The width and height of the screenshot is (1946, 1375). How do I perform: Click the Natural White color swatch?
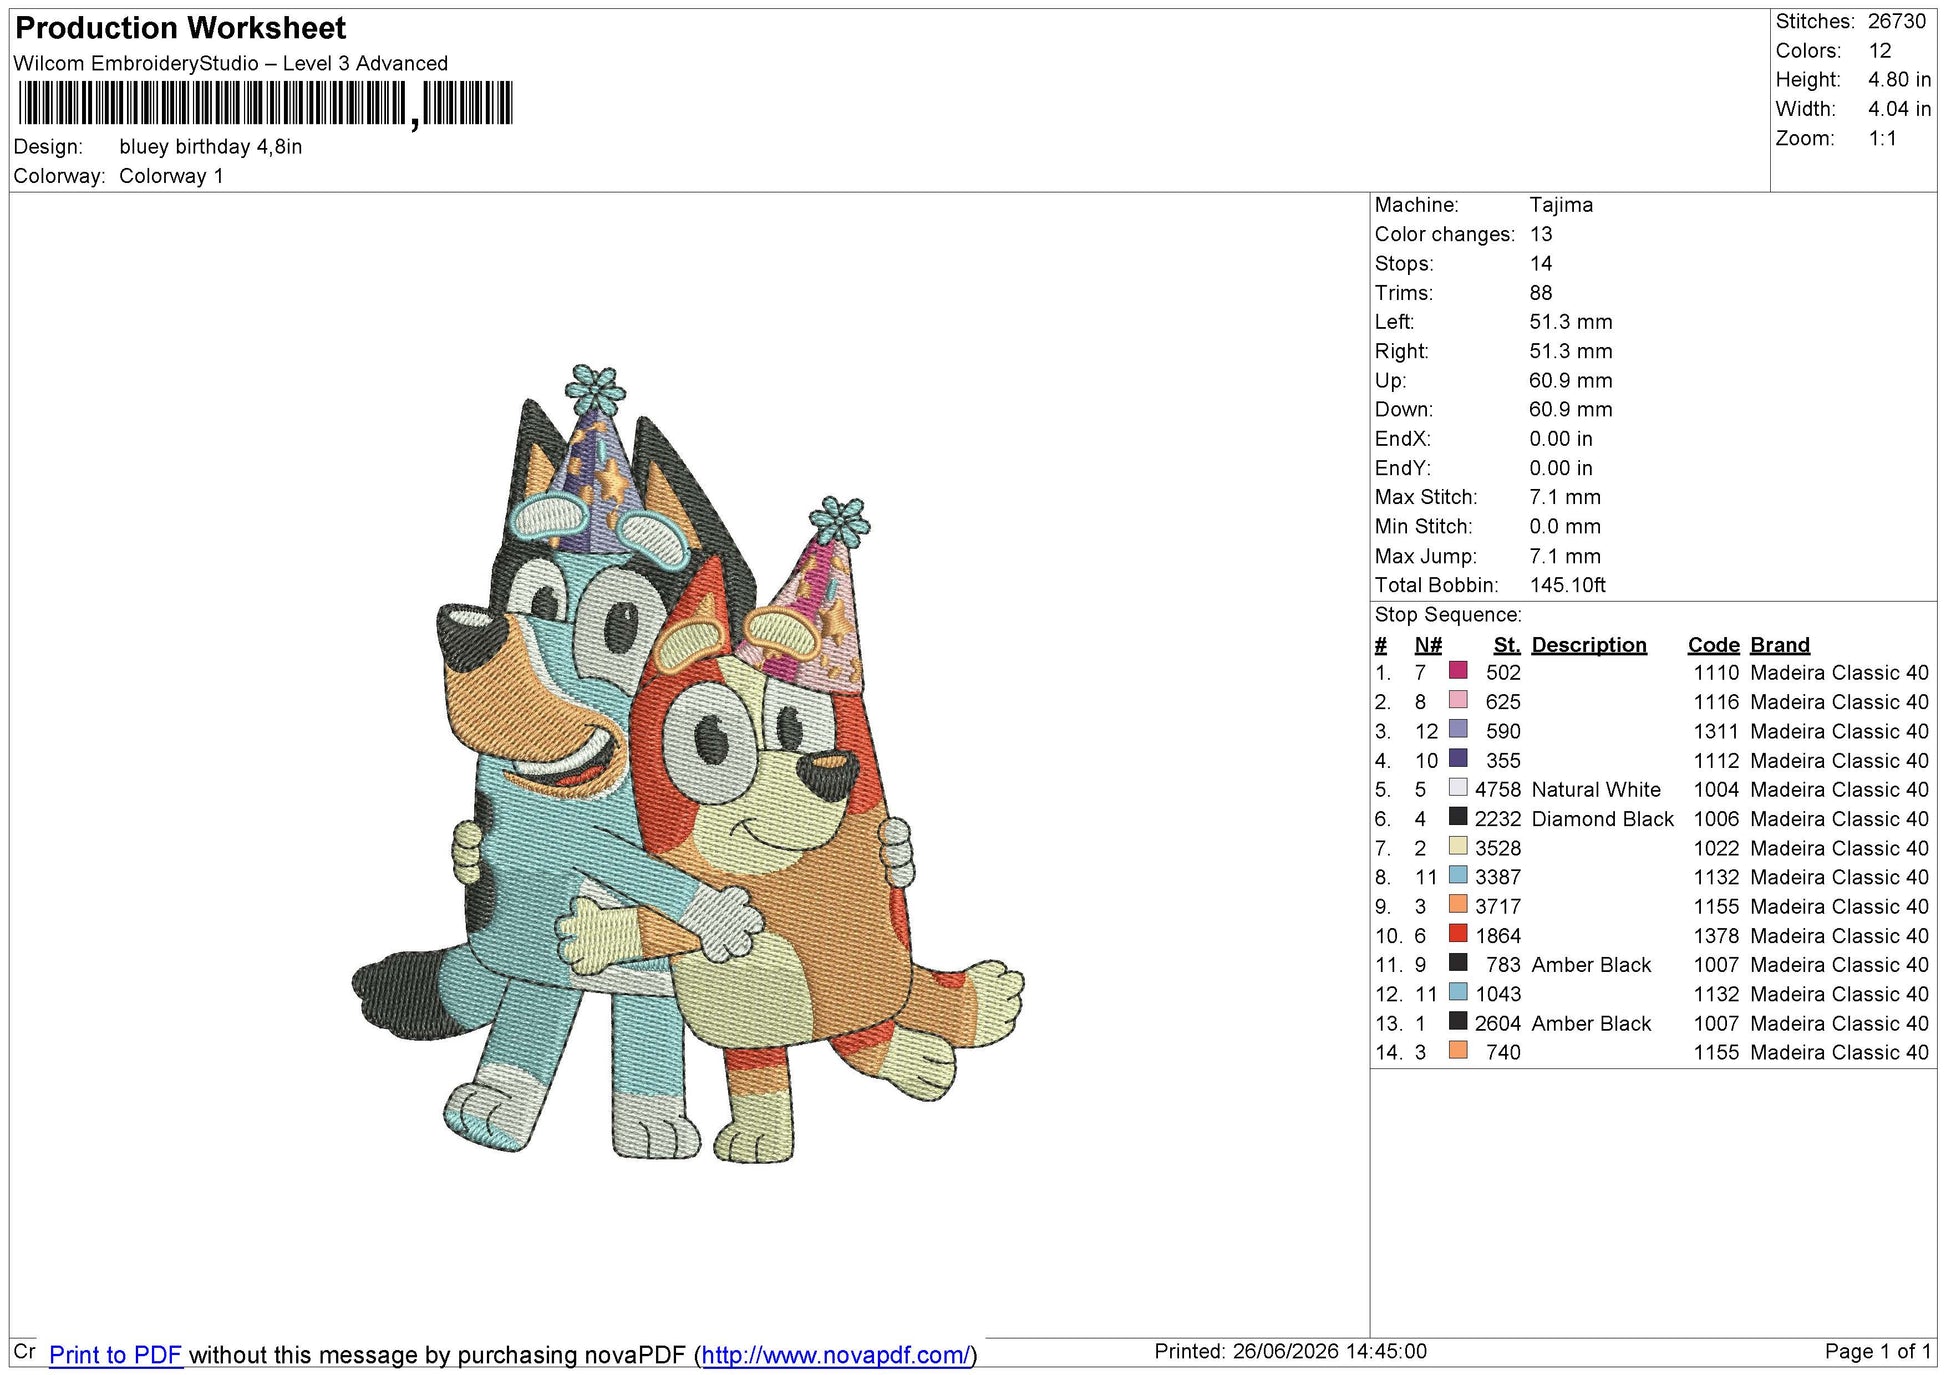click(1458, 789)
